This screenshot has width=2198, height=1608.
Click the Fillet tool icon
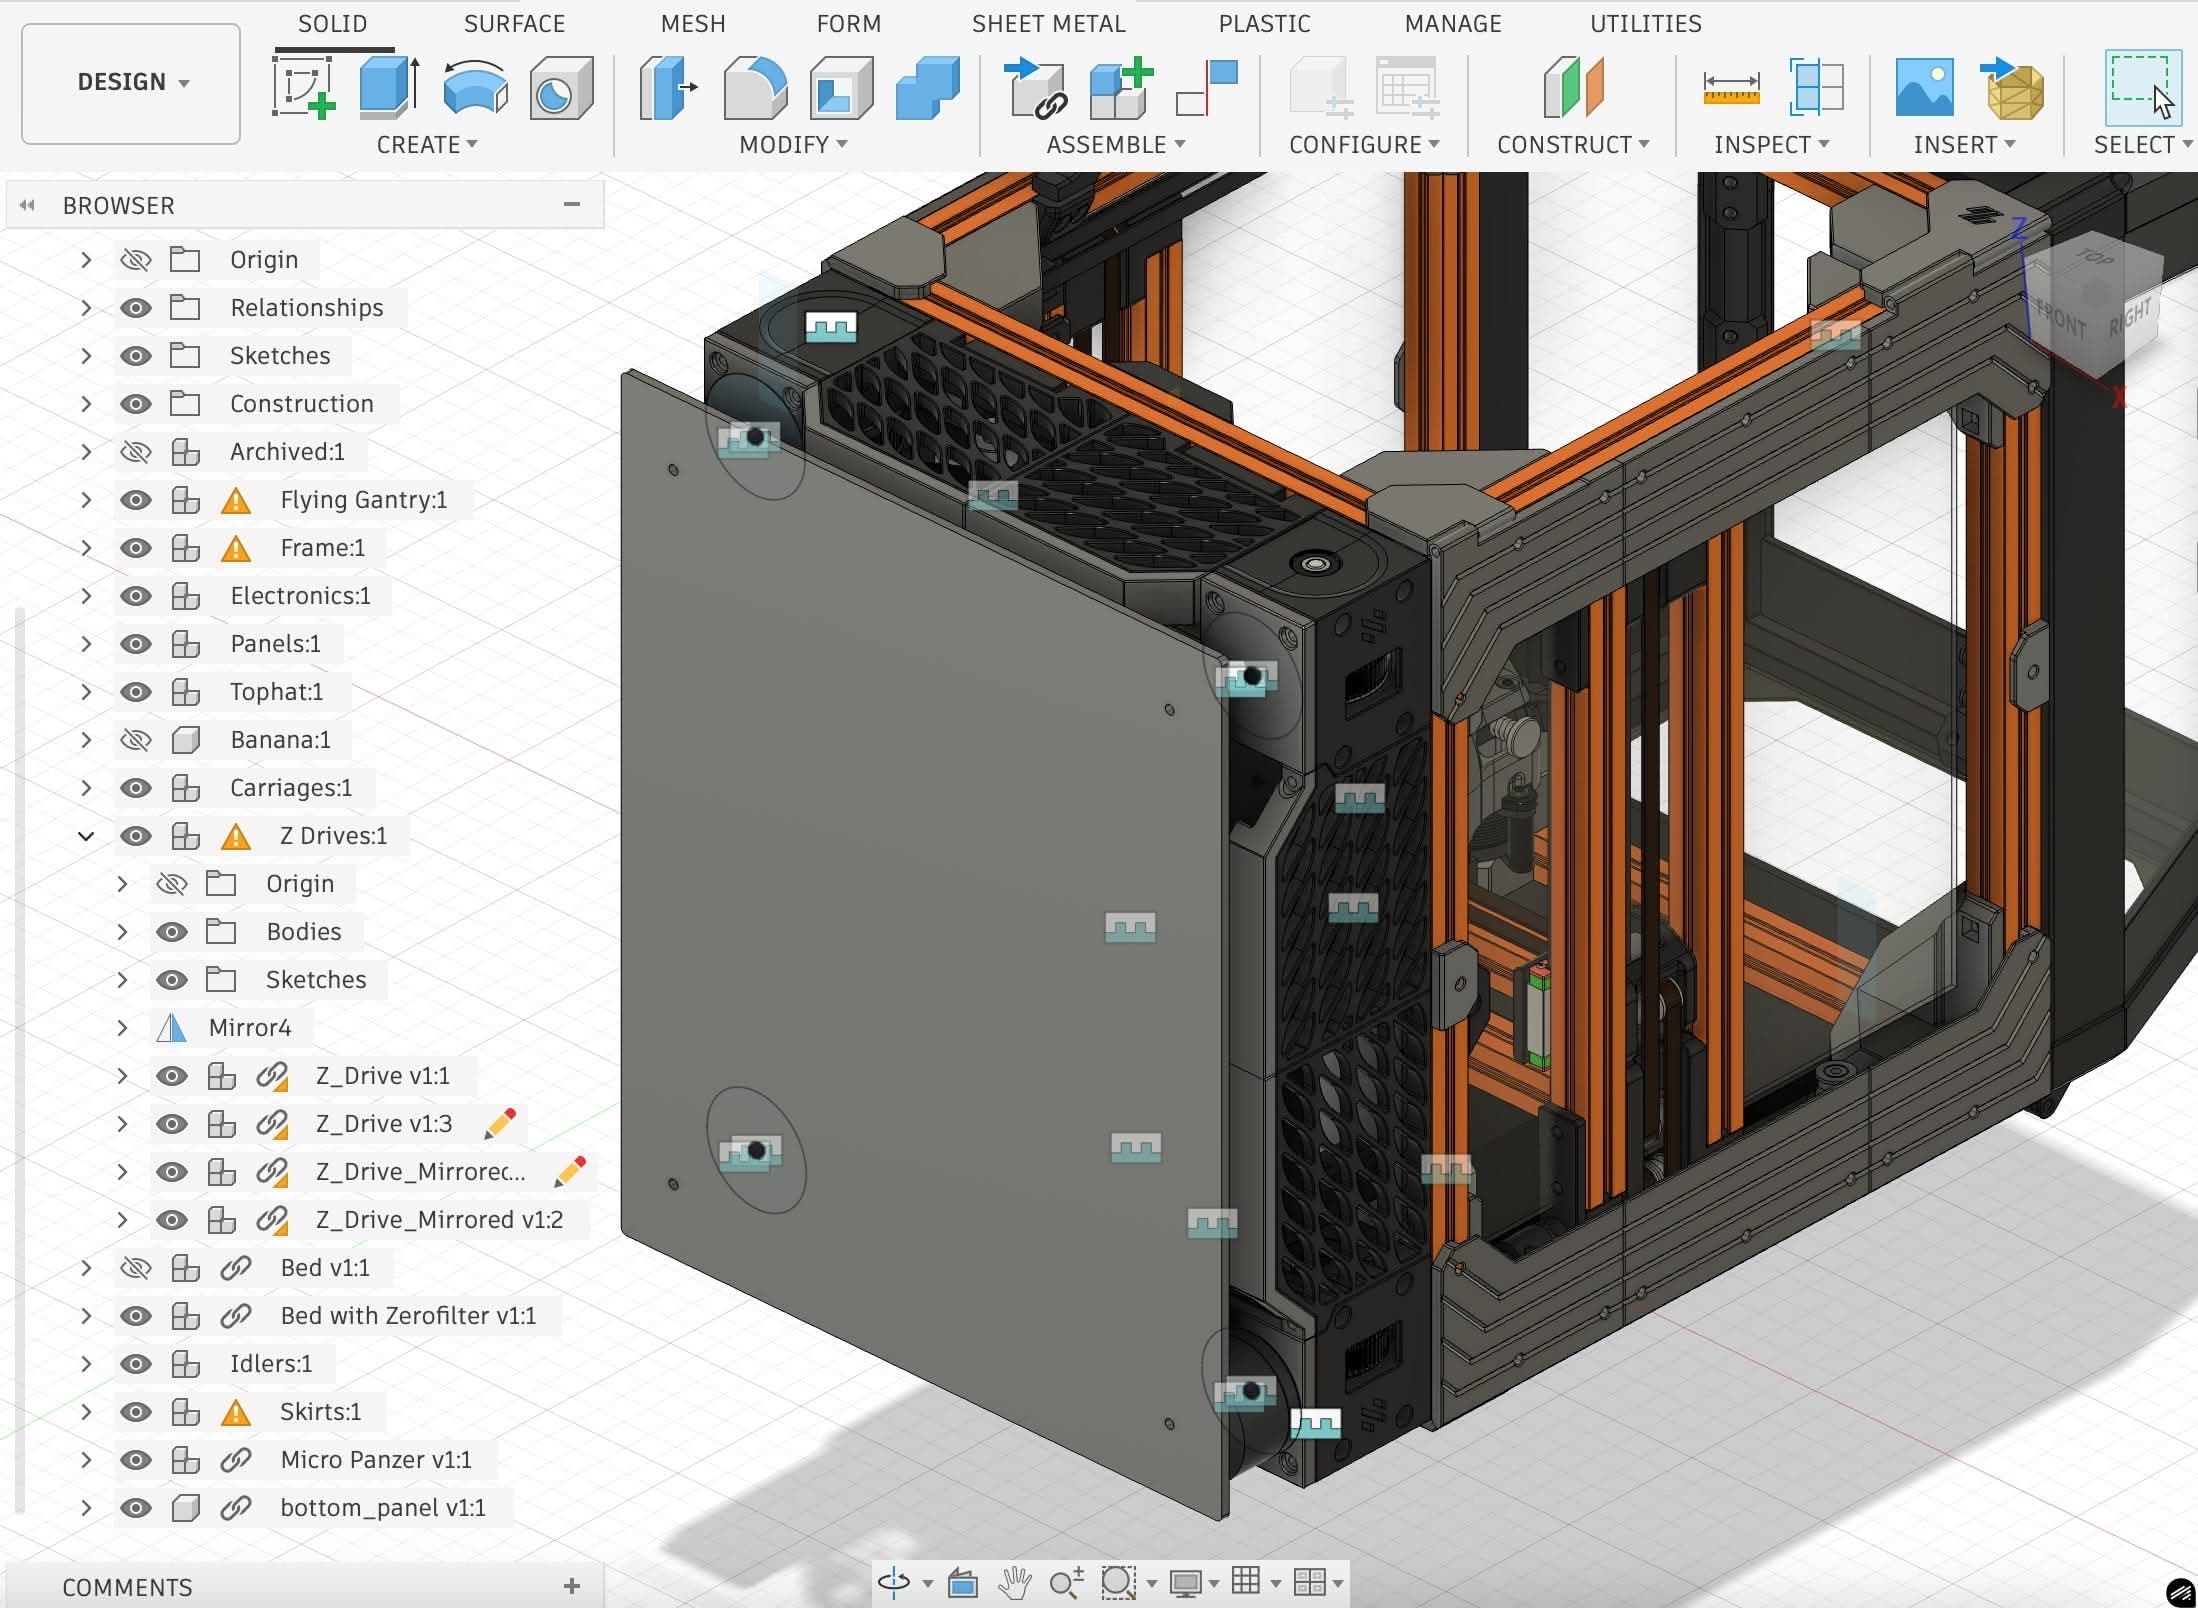click(755, 88)
